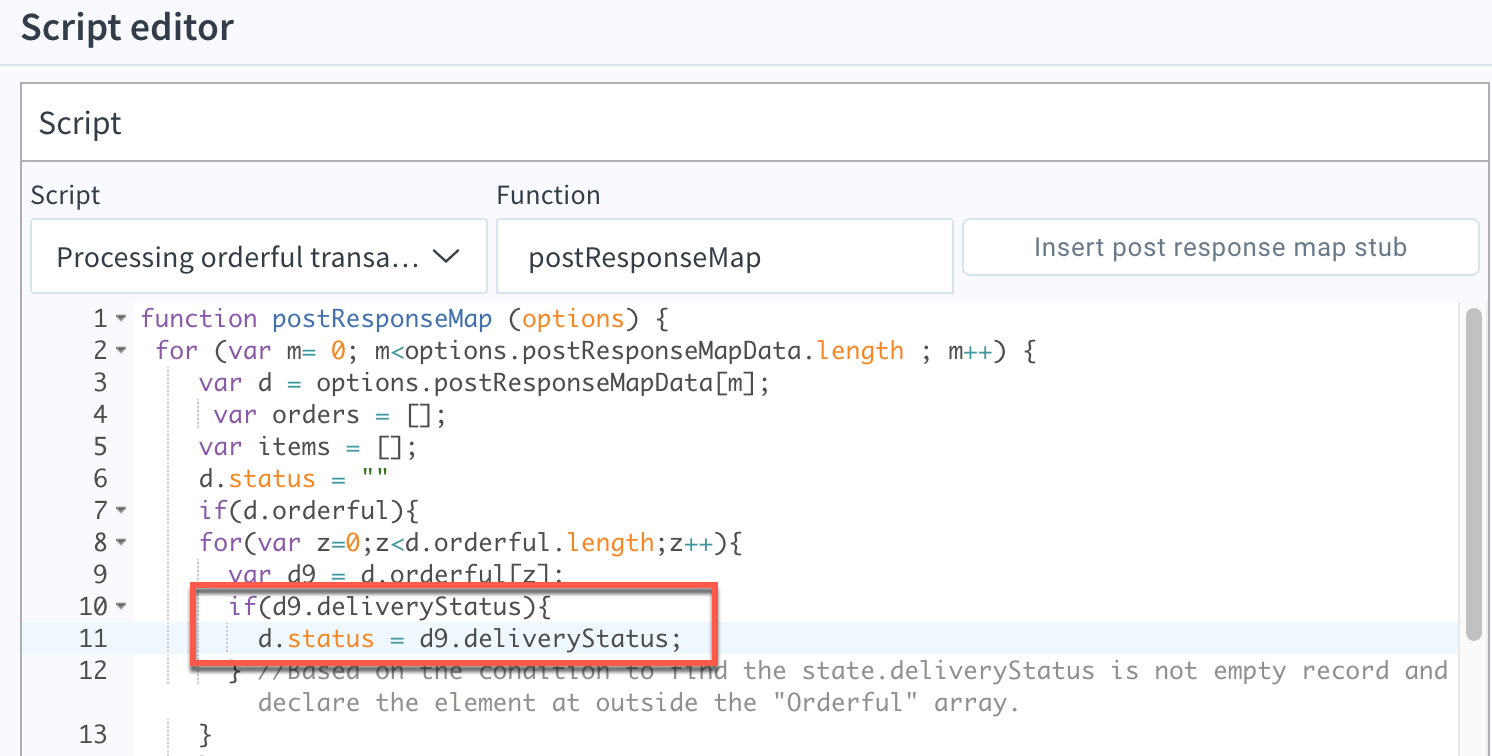Click line number 13 in gutter

92,735
